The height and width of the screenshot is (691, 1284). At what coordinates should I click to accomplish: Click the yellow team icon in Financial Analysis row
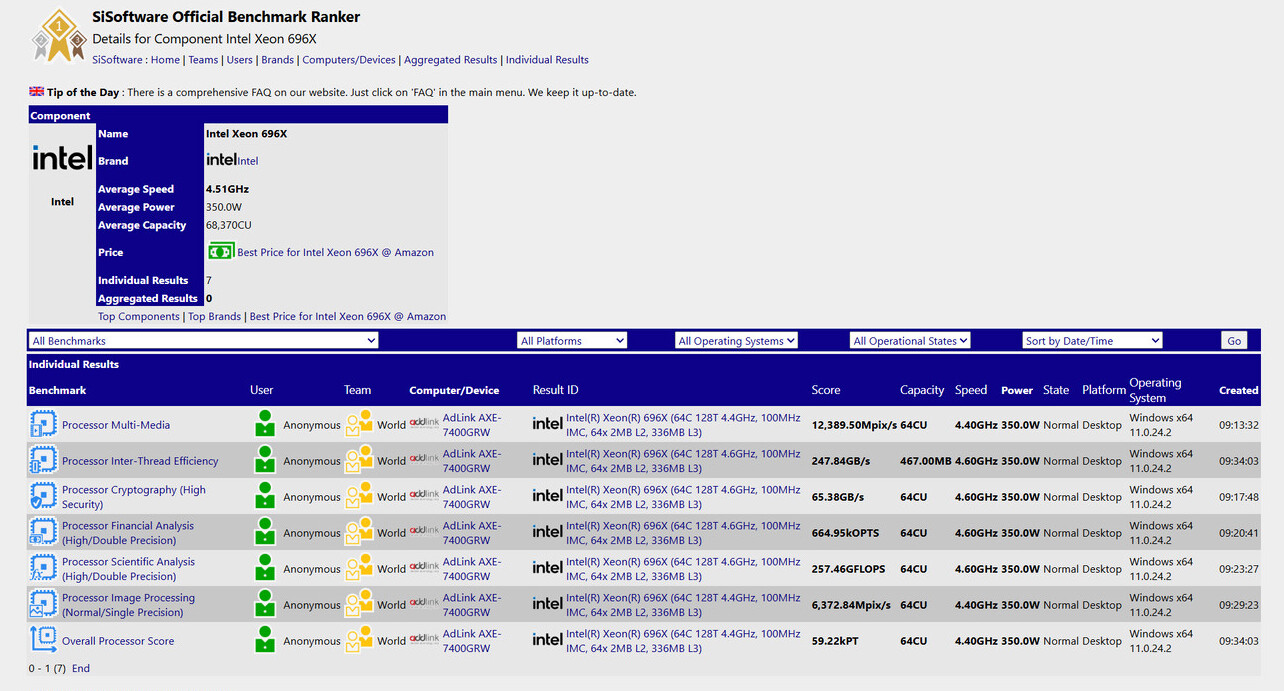(359, 532)
